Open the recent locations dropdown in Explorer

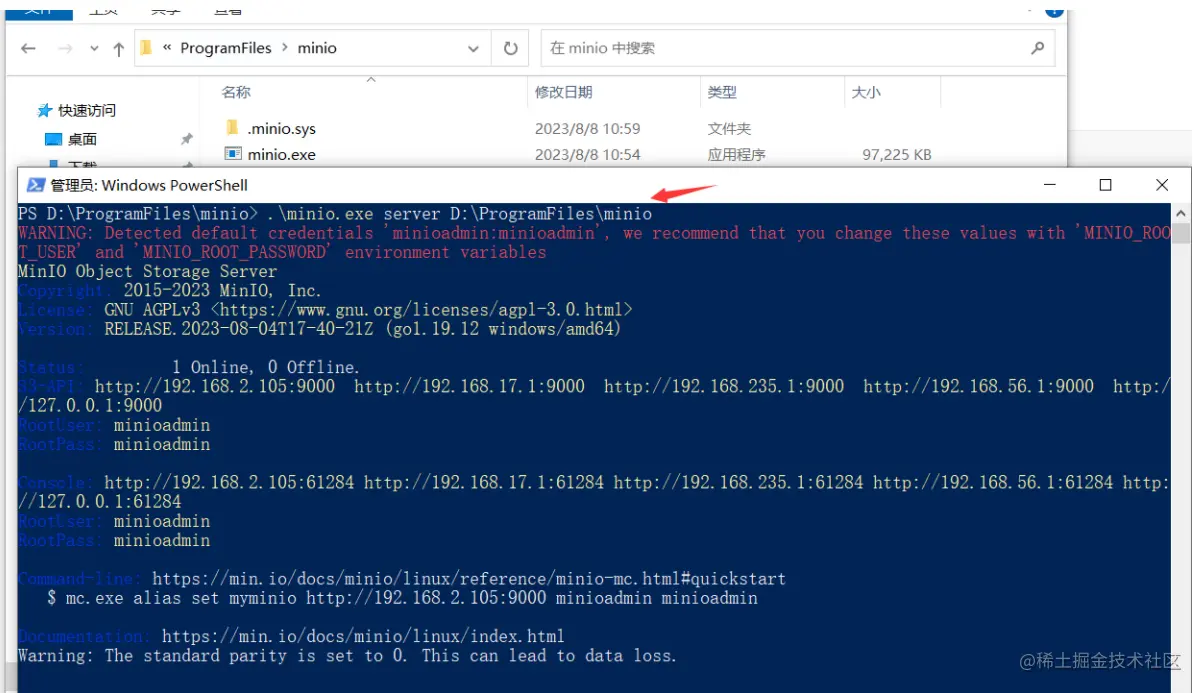(94, 49)
